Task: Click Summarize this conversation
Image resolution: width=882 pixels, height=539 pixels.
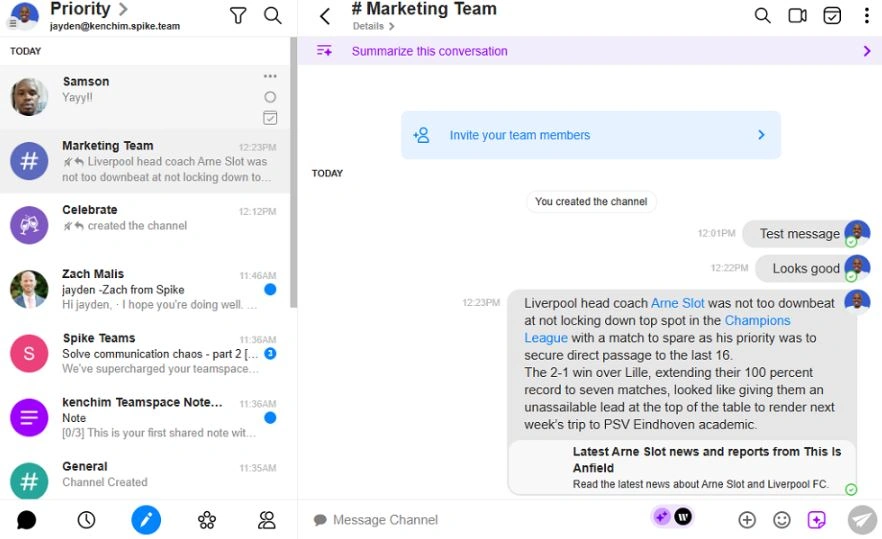Action: pos(430,51)
